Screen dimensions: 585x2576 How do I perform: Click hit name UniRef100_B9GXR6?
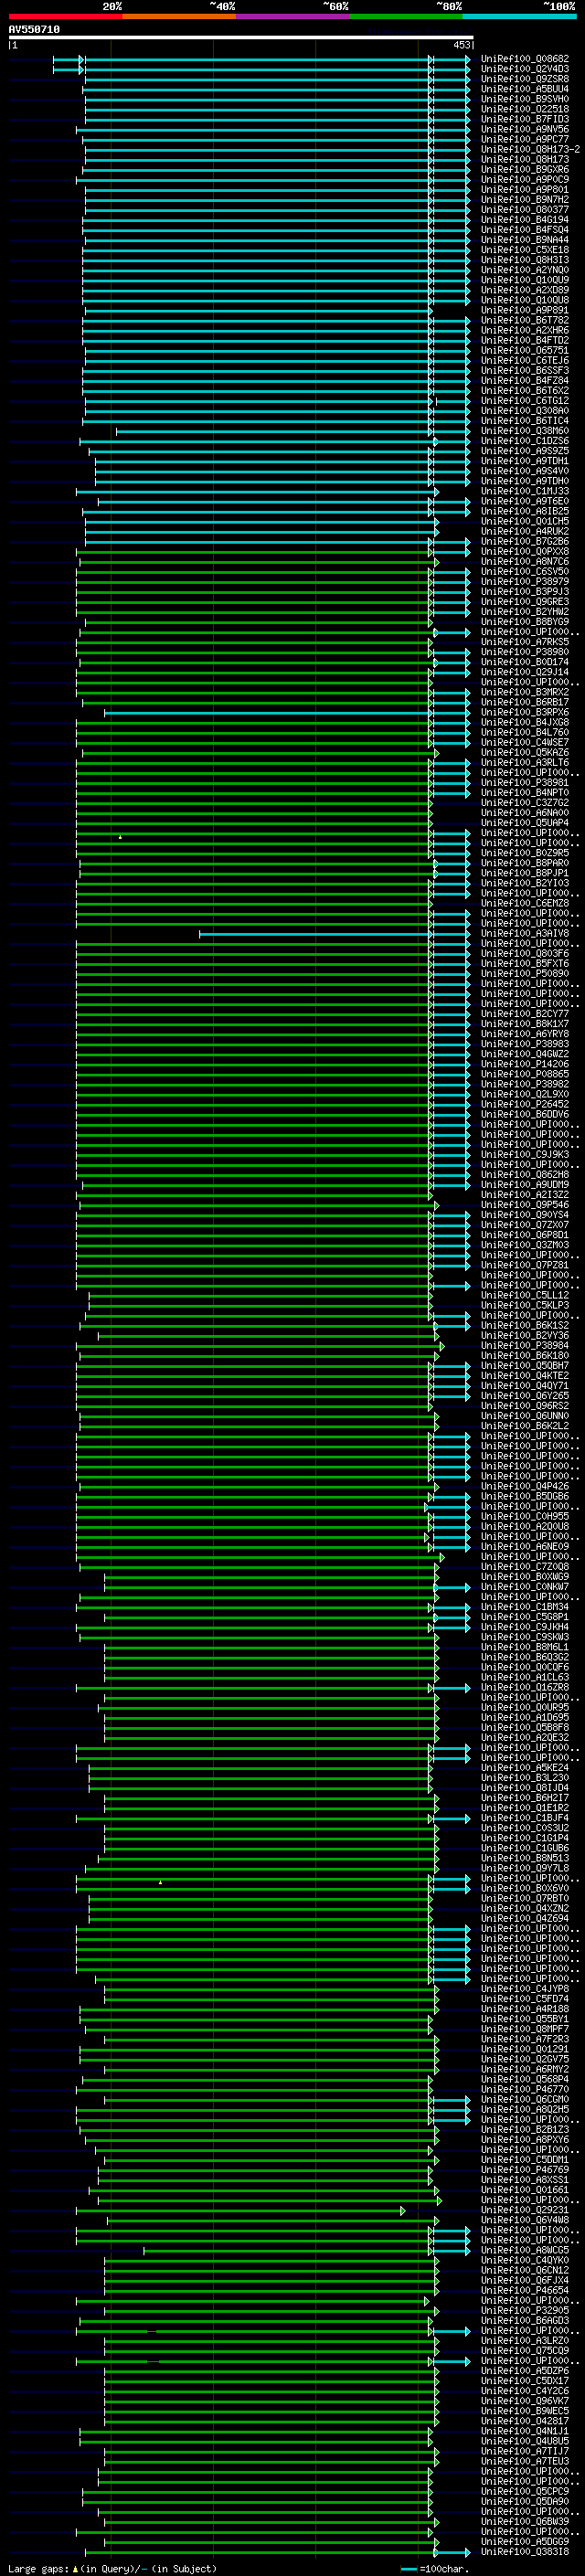click(525, 170)
